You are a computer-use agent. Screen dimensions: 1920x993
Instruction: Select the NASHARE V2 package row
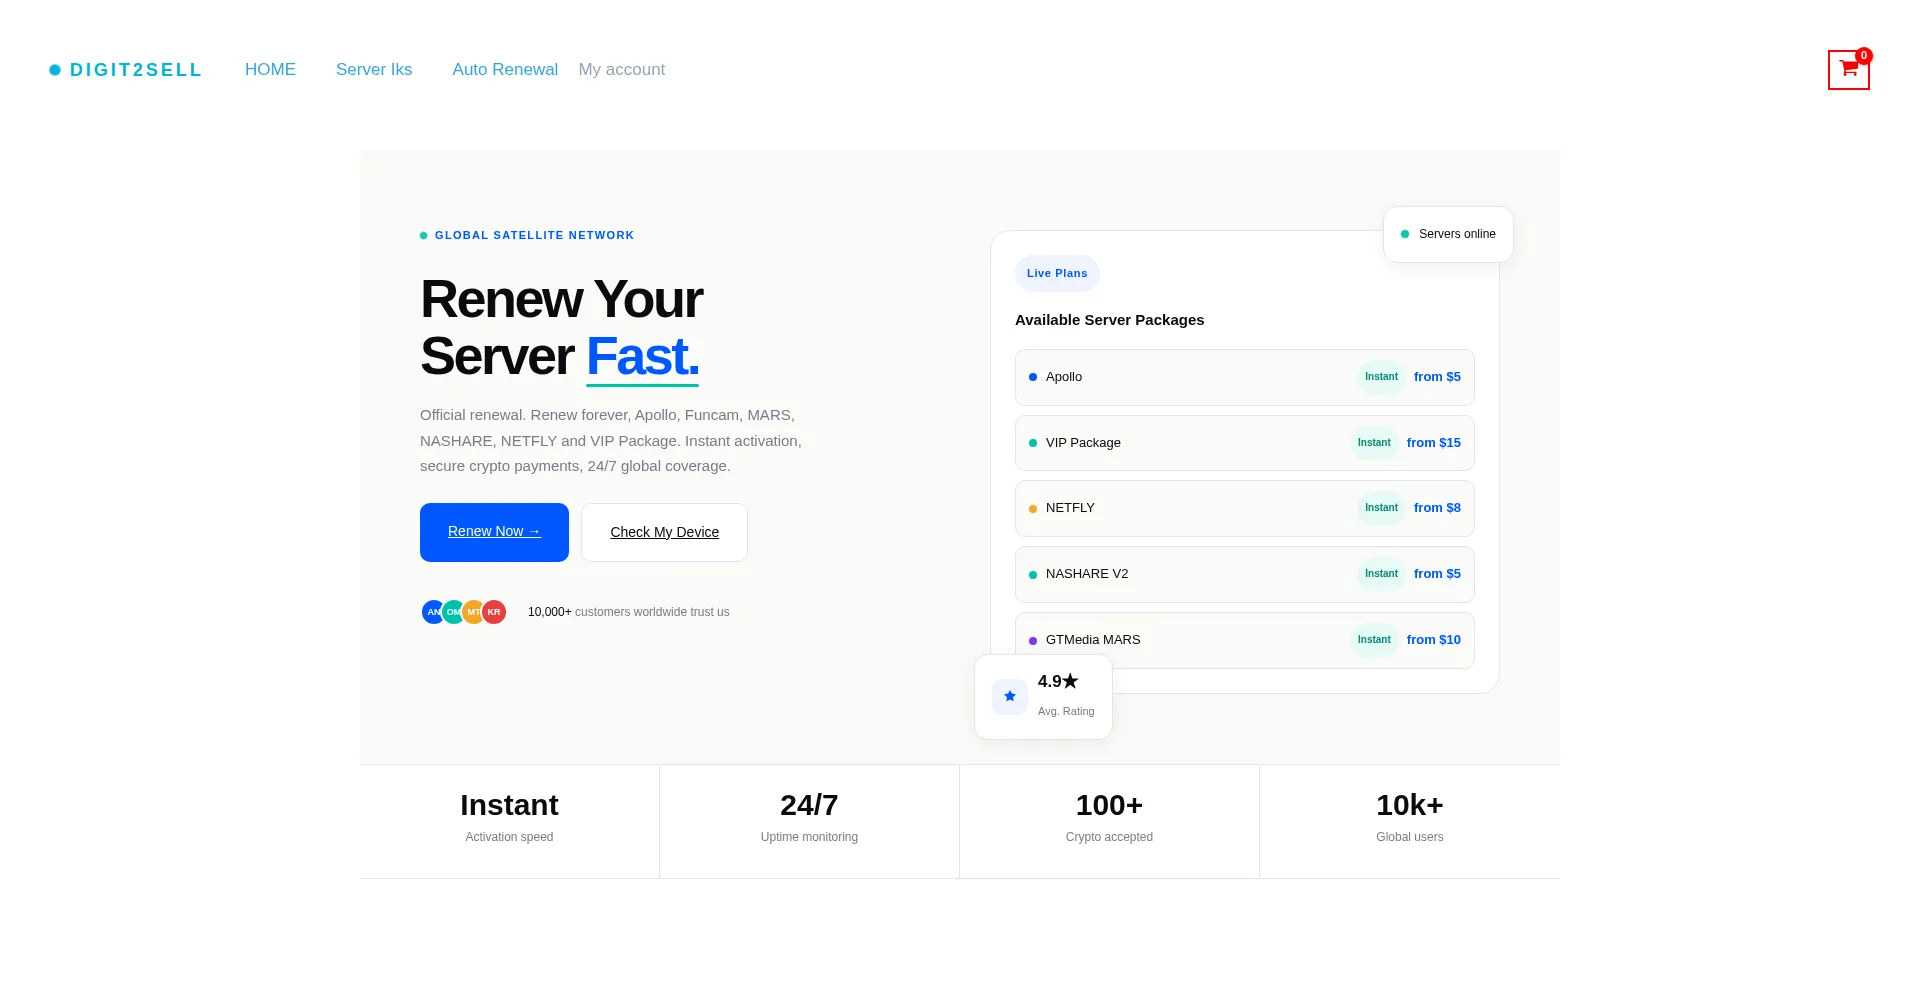(x=1244, y=574)
